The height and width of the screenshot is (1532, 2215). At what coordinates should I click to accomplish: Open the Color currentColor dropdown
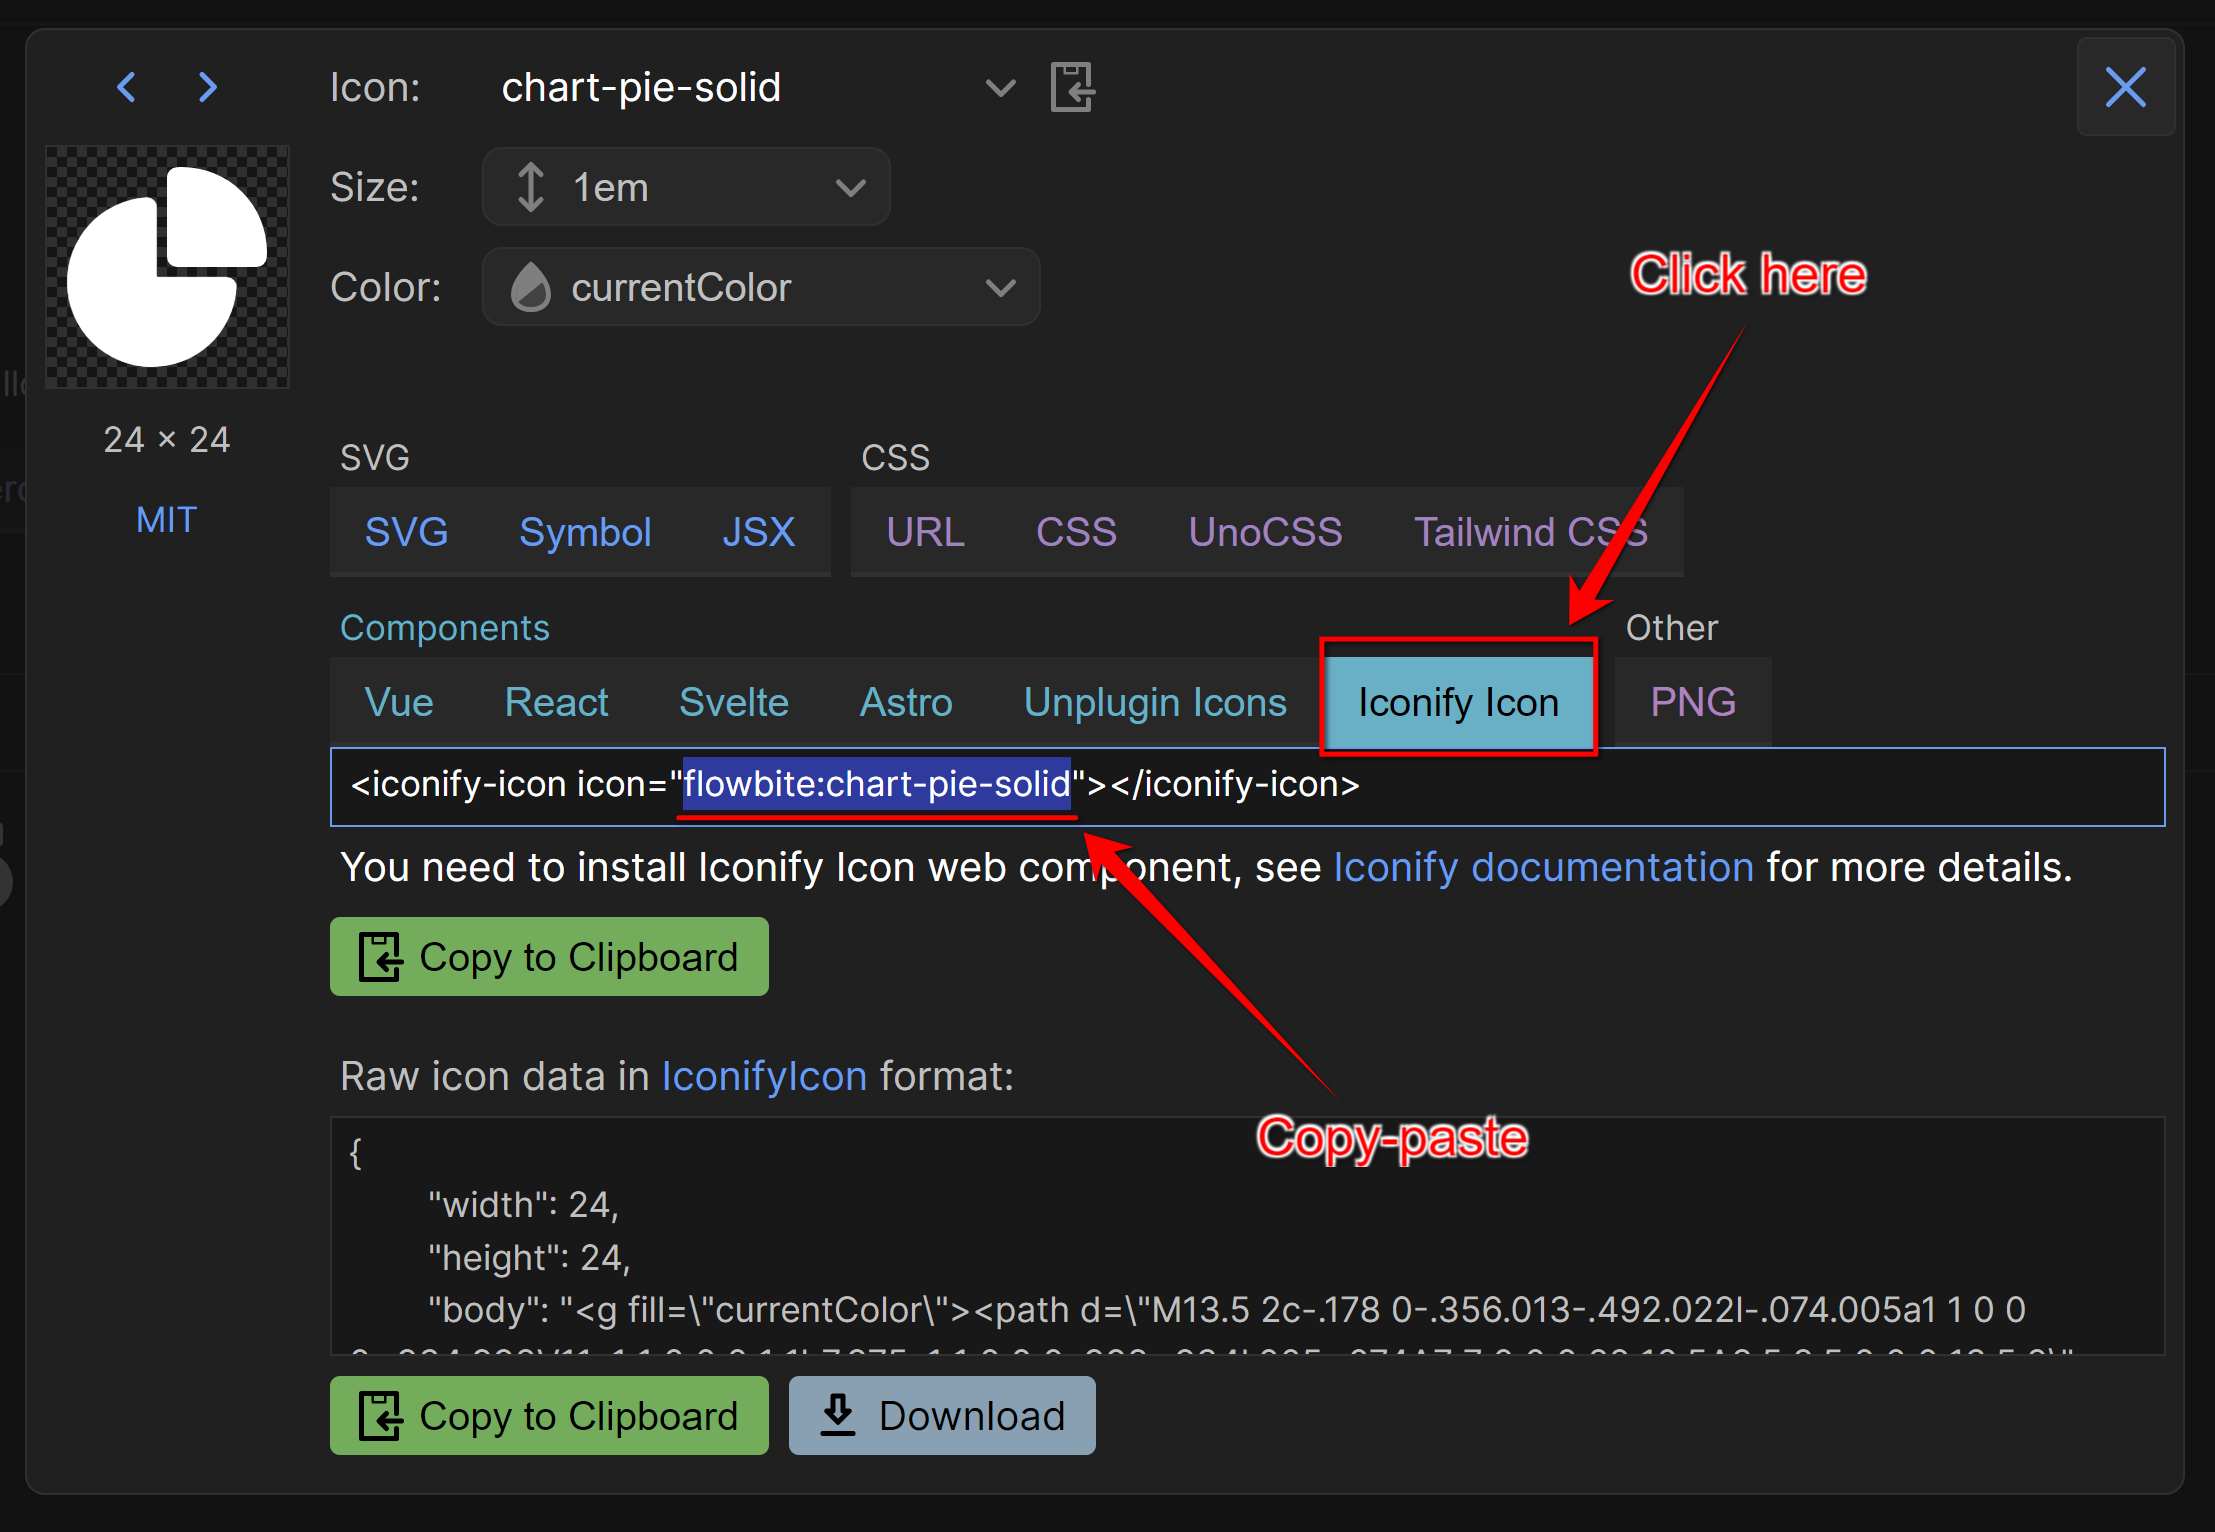coord(761,287)
